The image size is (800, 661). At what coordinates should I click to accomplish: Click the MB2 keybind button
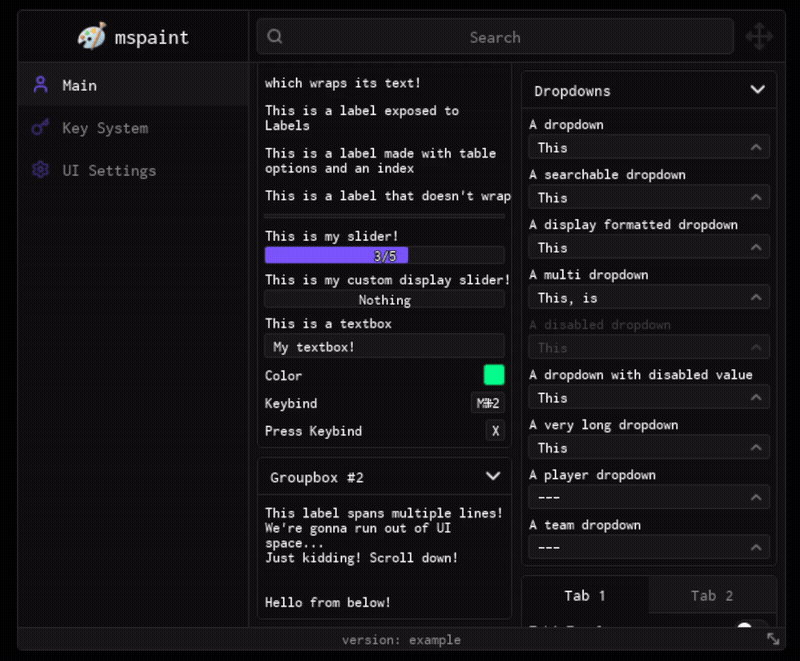tap(488, 403)
